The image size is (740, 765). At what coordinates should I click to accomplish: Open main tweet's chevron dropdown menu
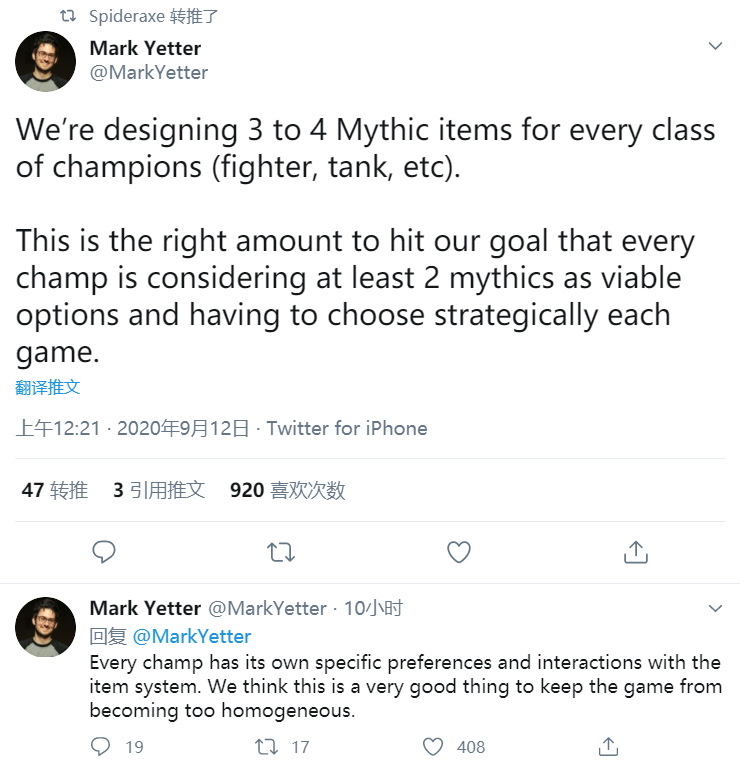pyautogui.click(x=715, y=46)
